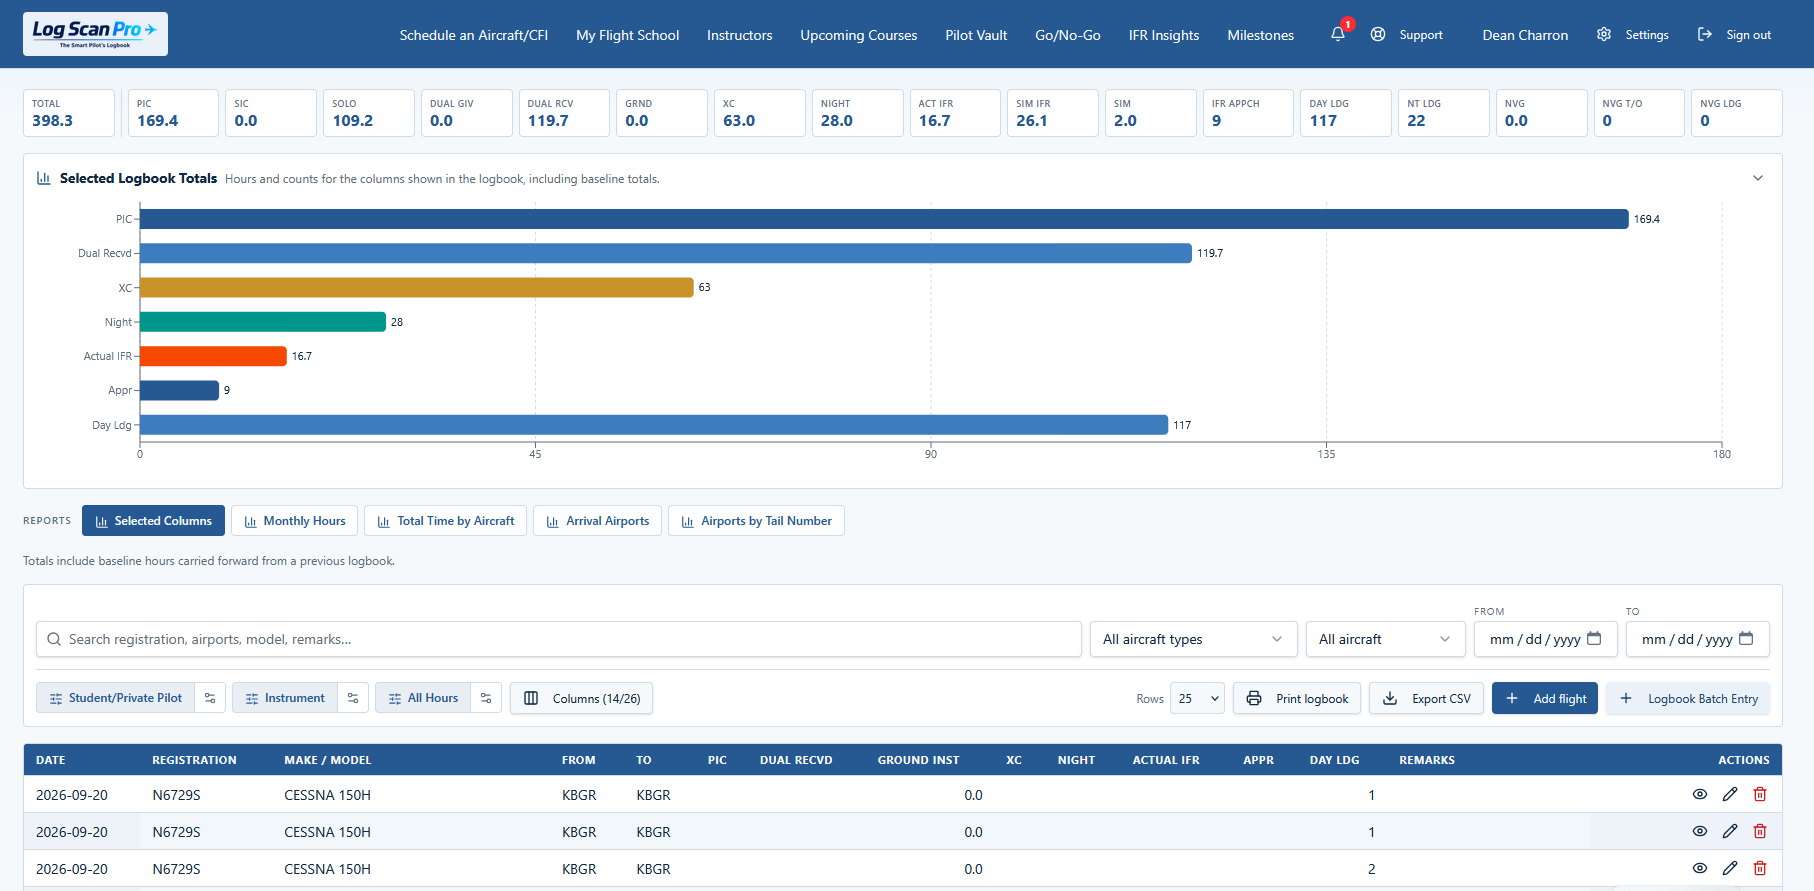Open the IFR Insights menu item
The image size is (1814, 891).
coord(1164,35)
